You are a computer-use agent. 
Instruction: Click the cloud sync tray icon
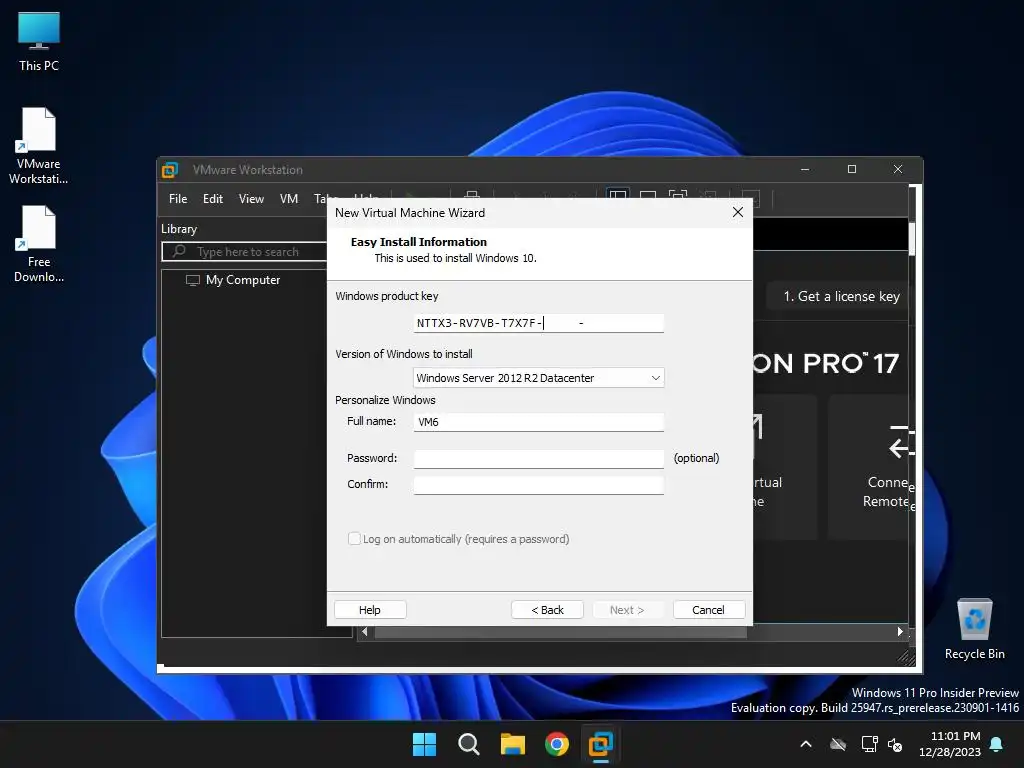pyautogui.click(x=838, y=744)
